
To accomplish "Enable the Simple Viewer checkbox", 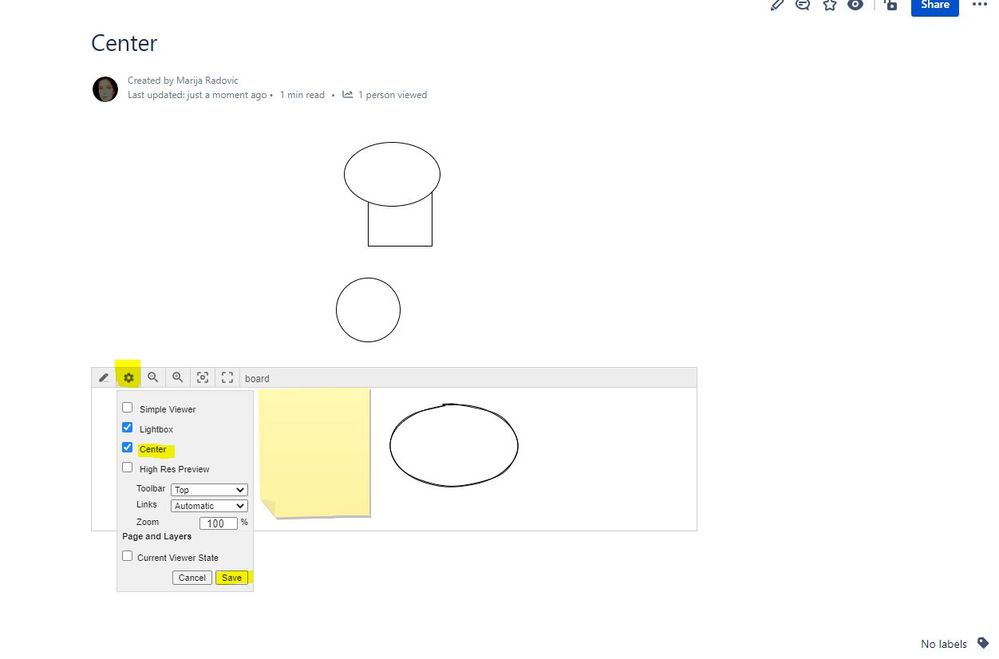I will [127, 407].
